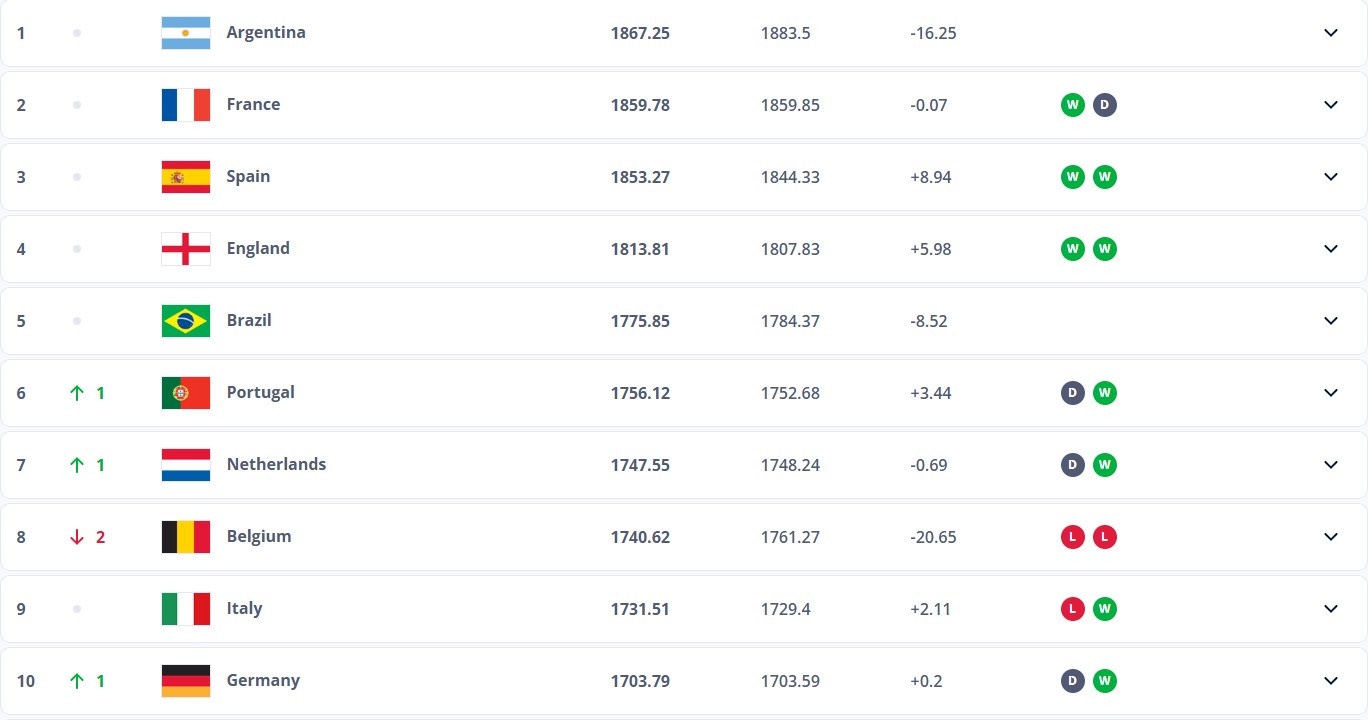Viewport: 1368px width, 720px height.
Task: Expand the Brazil row chevron
Action: pos(1331,321)
